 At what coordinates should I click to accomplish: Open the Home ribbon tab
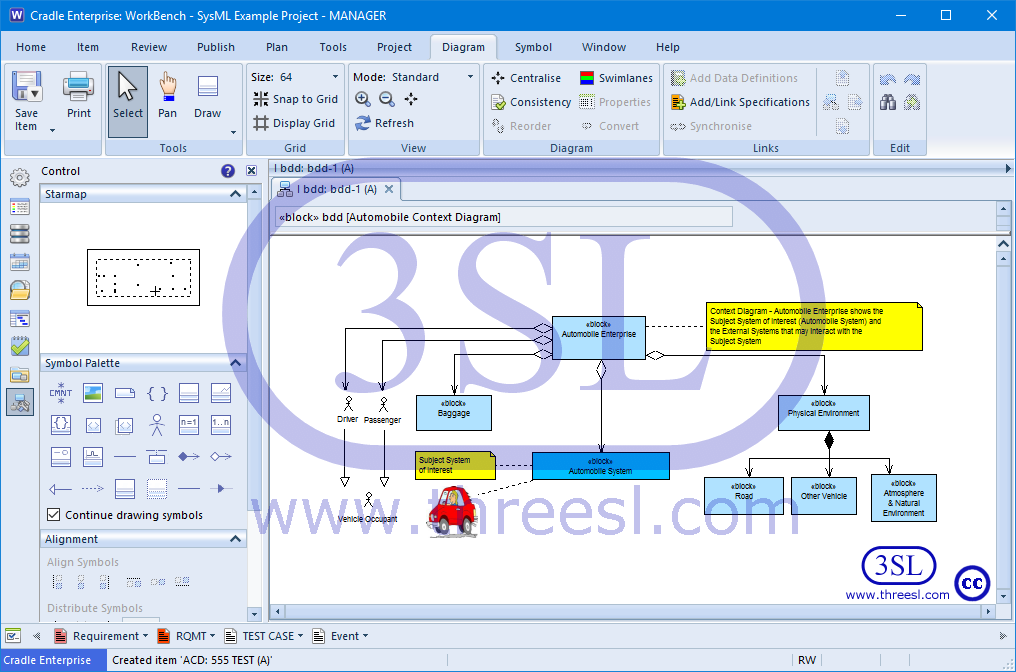click(31, 47)
